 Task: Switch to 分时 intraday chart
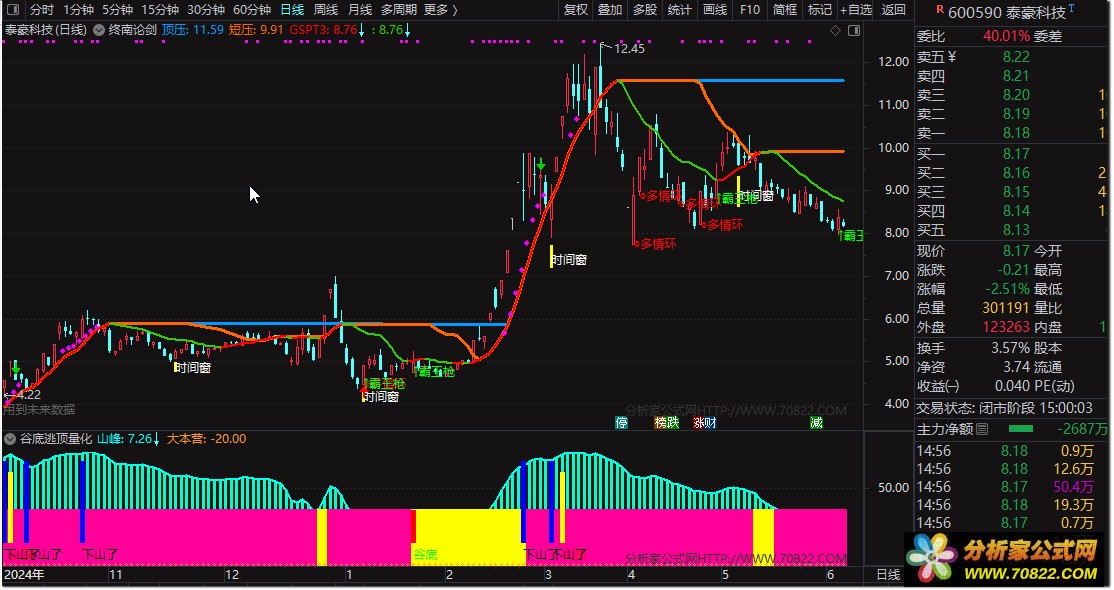(x=42, y=10)
